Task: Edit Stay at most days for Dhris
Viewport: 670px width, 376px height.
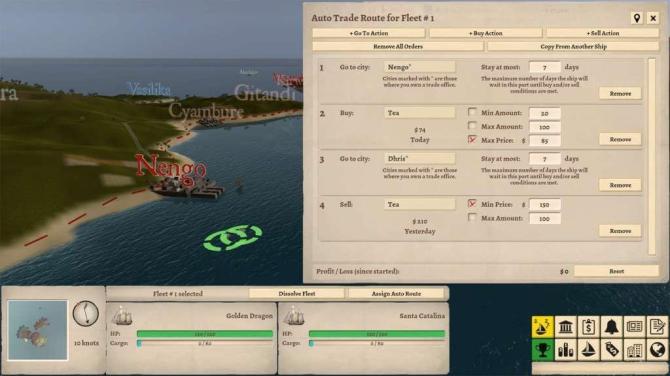Action: 545,159
